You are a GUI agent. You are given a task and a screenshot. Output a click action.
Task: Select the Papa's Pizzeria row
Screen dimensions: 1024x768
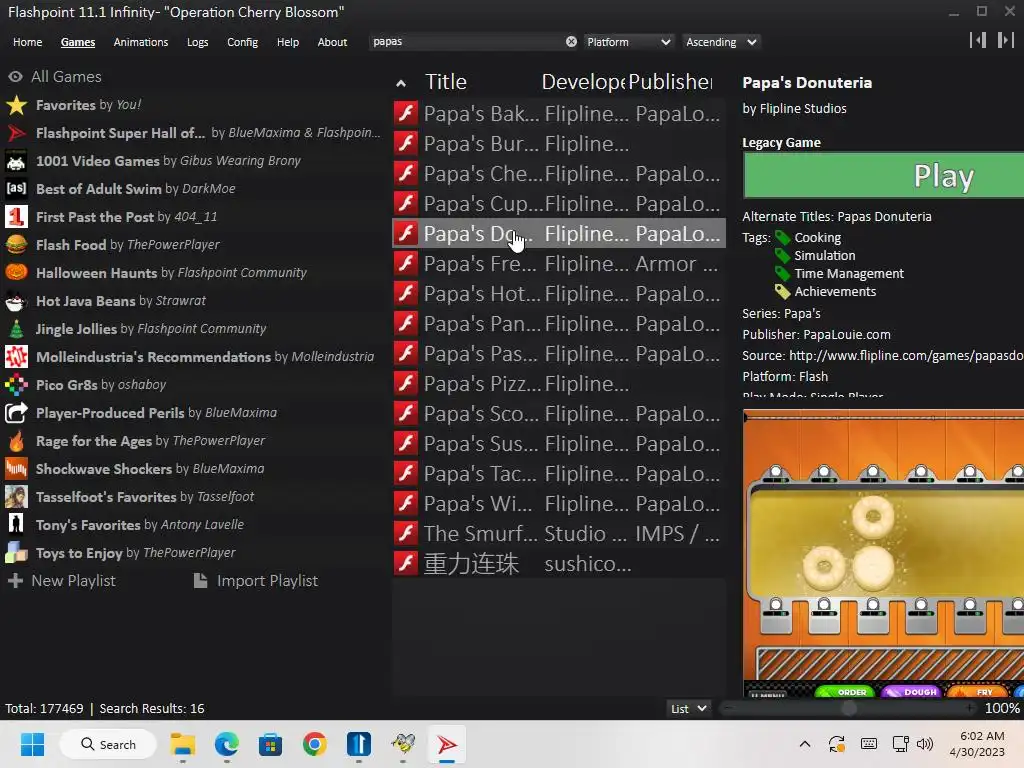click(x=559, y=384)
